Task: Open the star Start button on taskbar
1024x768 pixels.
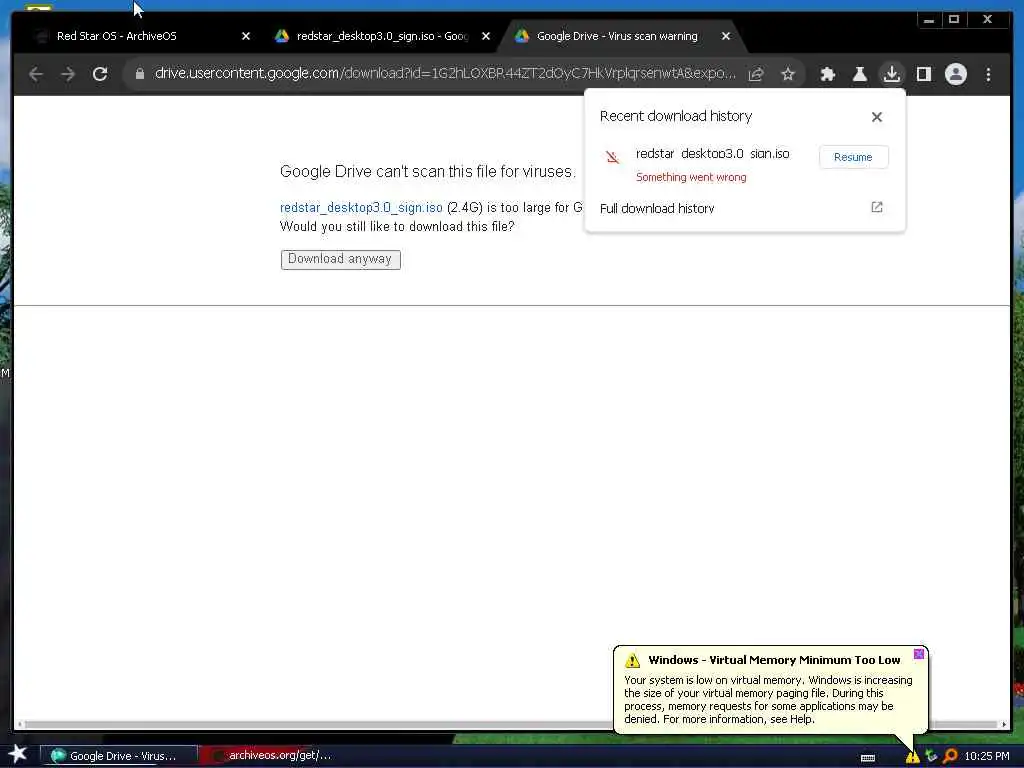Action: (18, 754)
